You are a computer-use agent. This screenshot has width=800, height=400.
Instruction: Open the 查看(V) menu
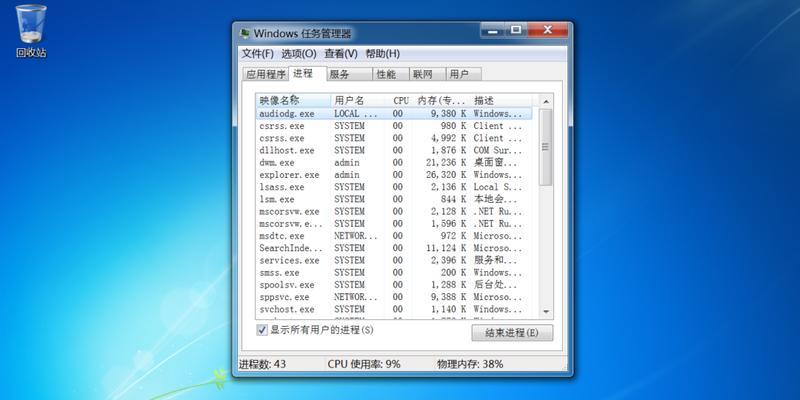pyautogui.click(x=341, y=54)
